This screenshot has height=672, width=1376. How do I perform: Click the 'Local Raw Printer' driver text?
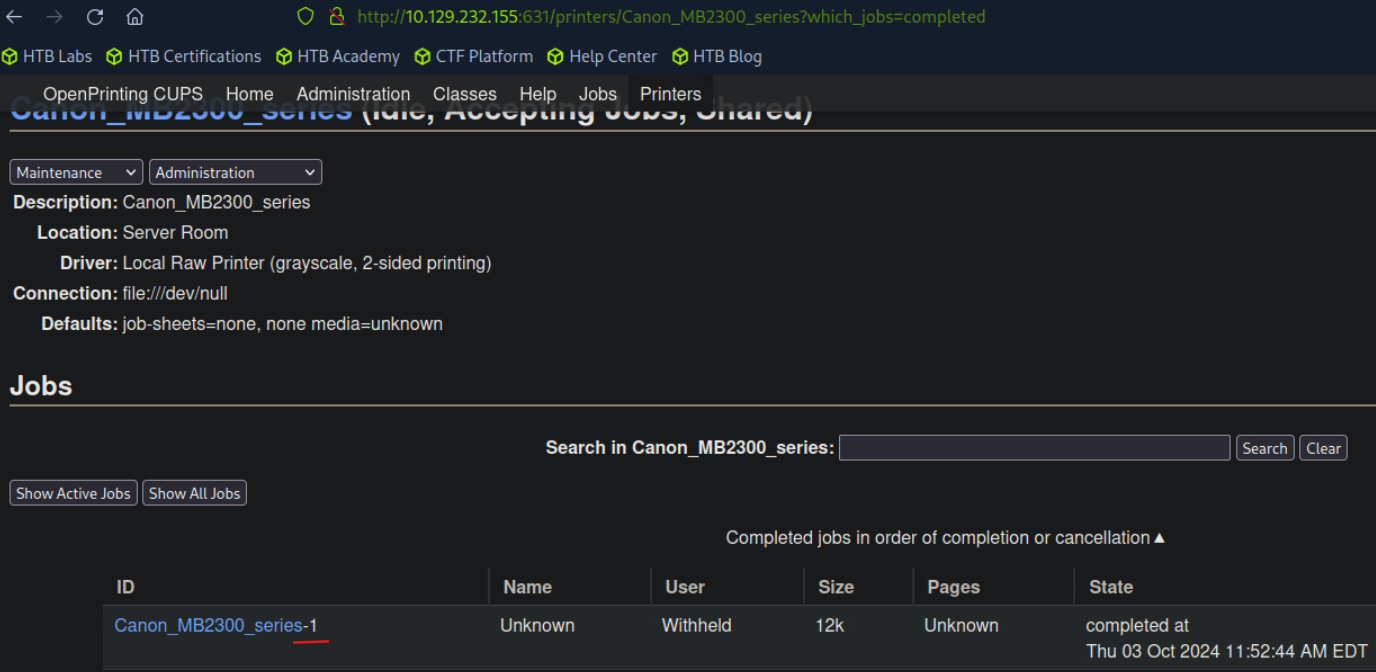tap(307, 264)
